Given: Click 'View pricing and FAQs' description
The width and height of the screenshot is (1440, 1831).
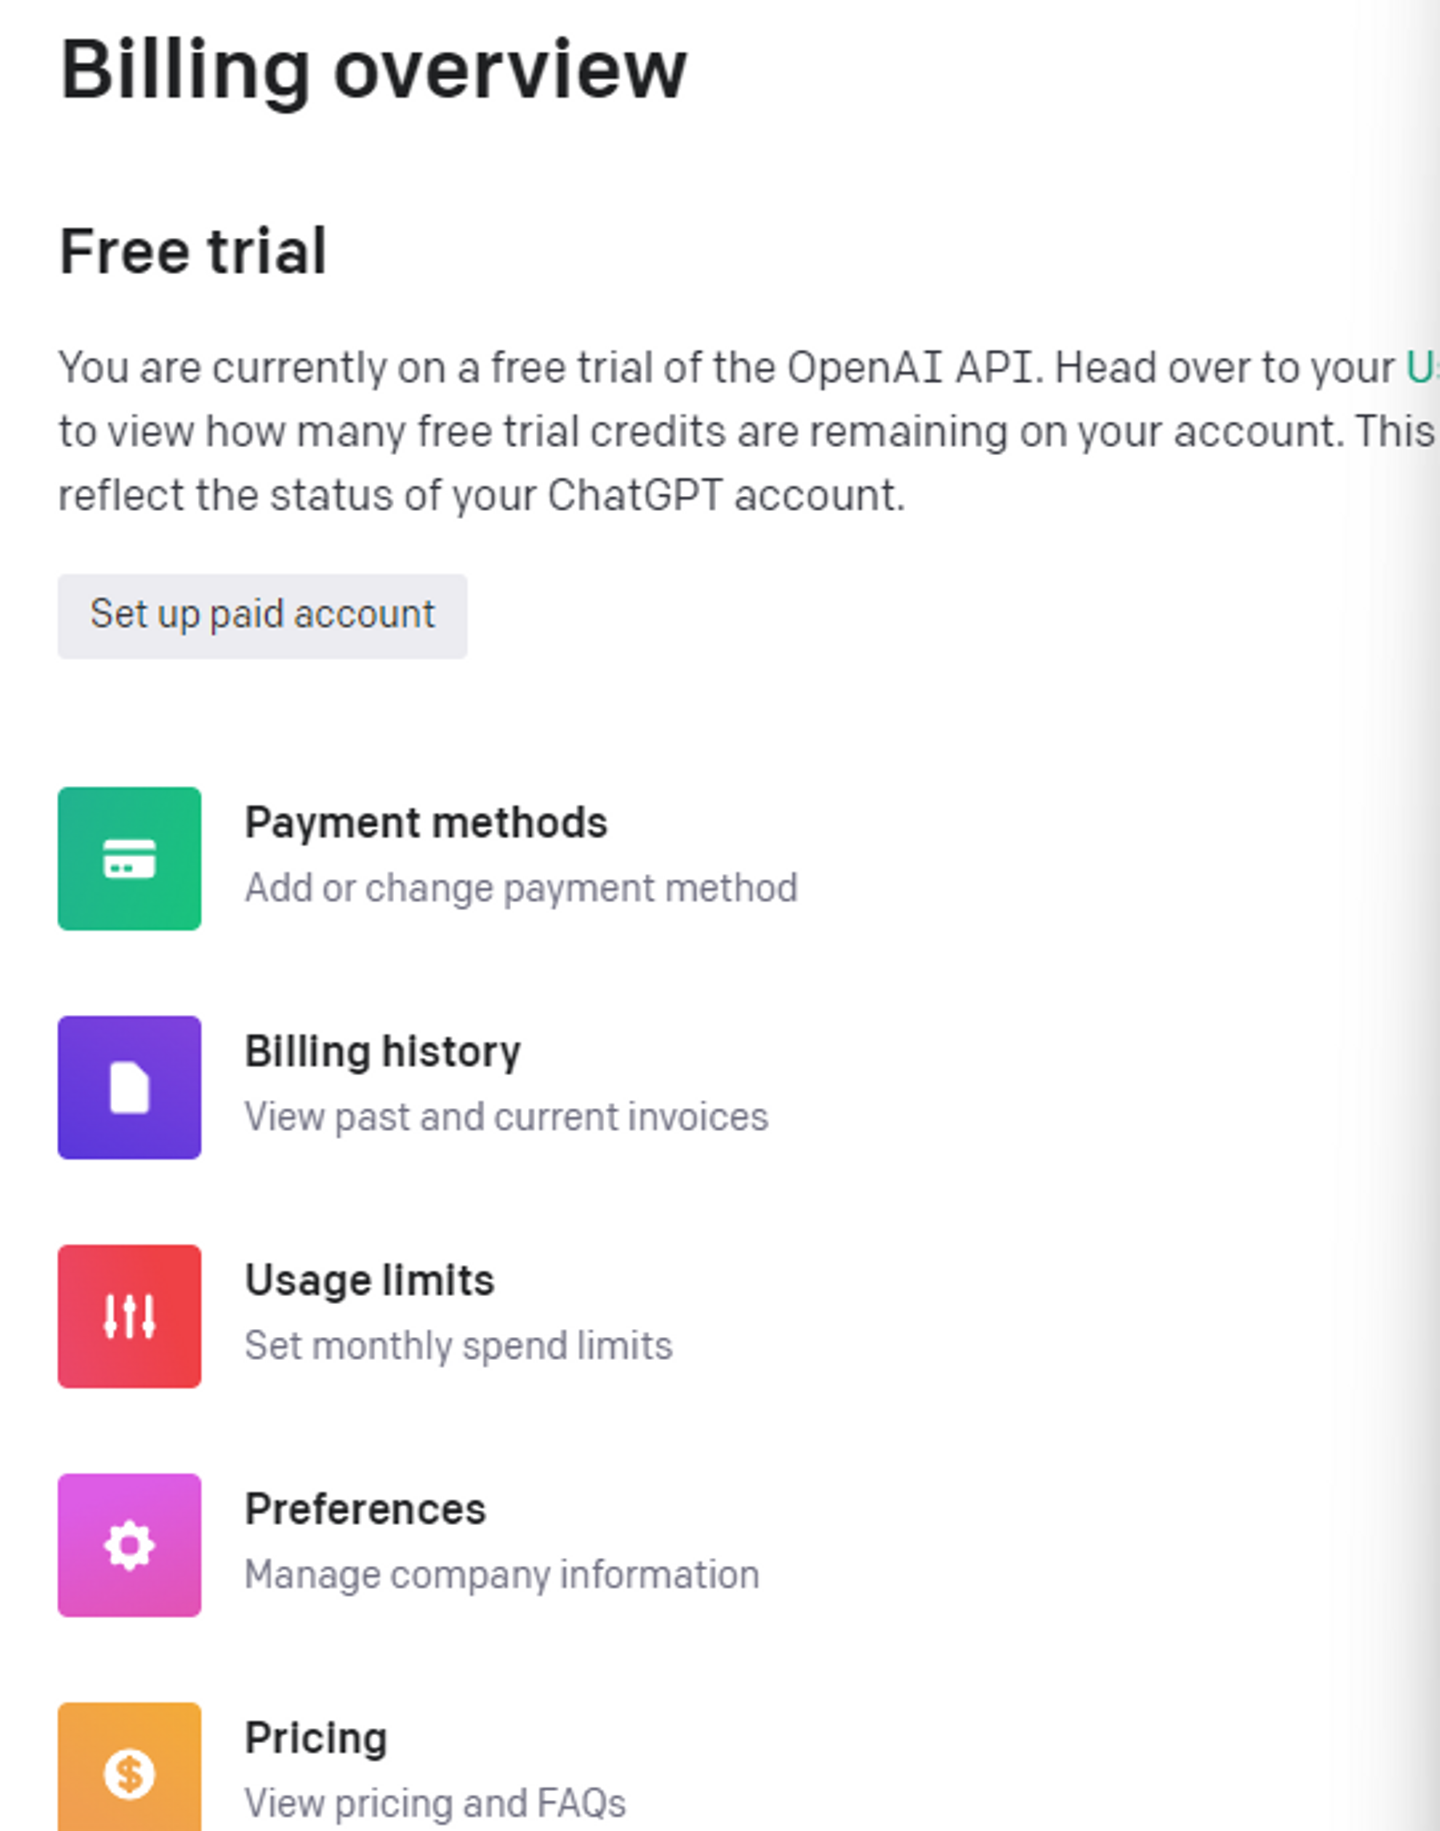Looking at the screenshot, I should 435,1804.
